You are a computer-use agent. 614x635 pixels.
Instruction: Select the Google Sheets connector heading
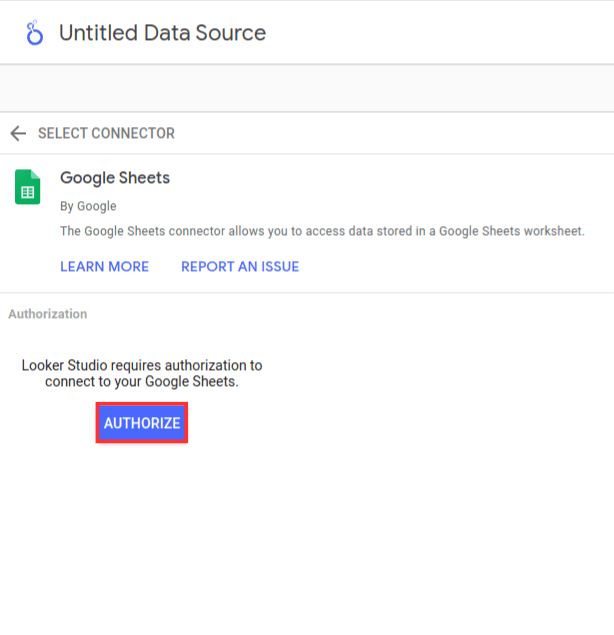pyautogui.click(x=115, y=178)
